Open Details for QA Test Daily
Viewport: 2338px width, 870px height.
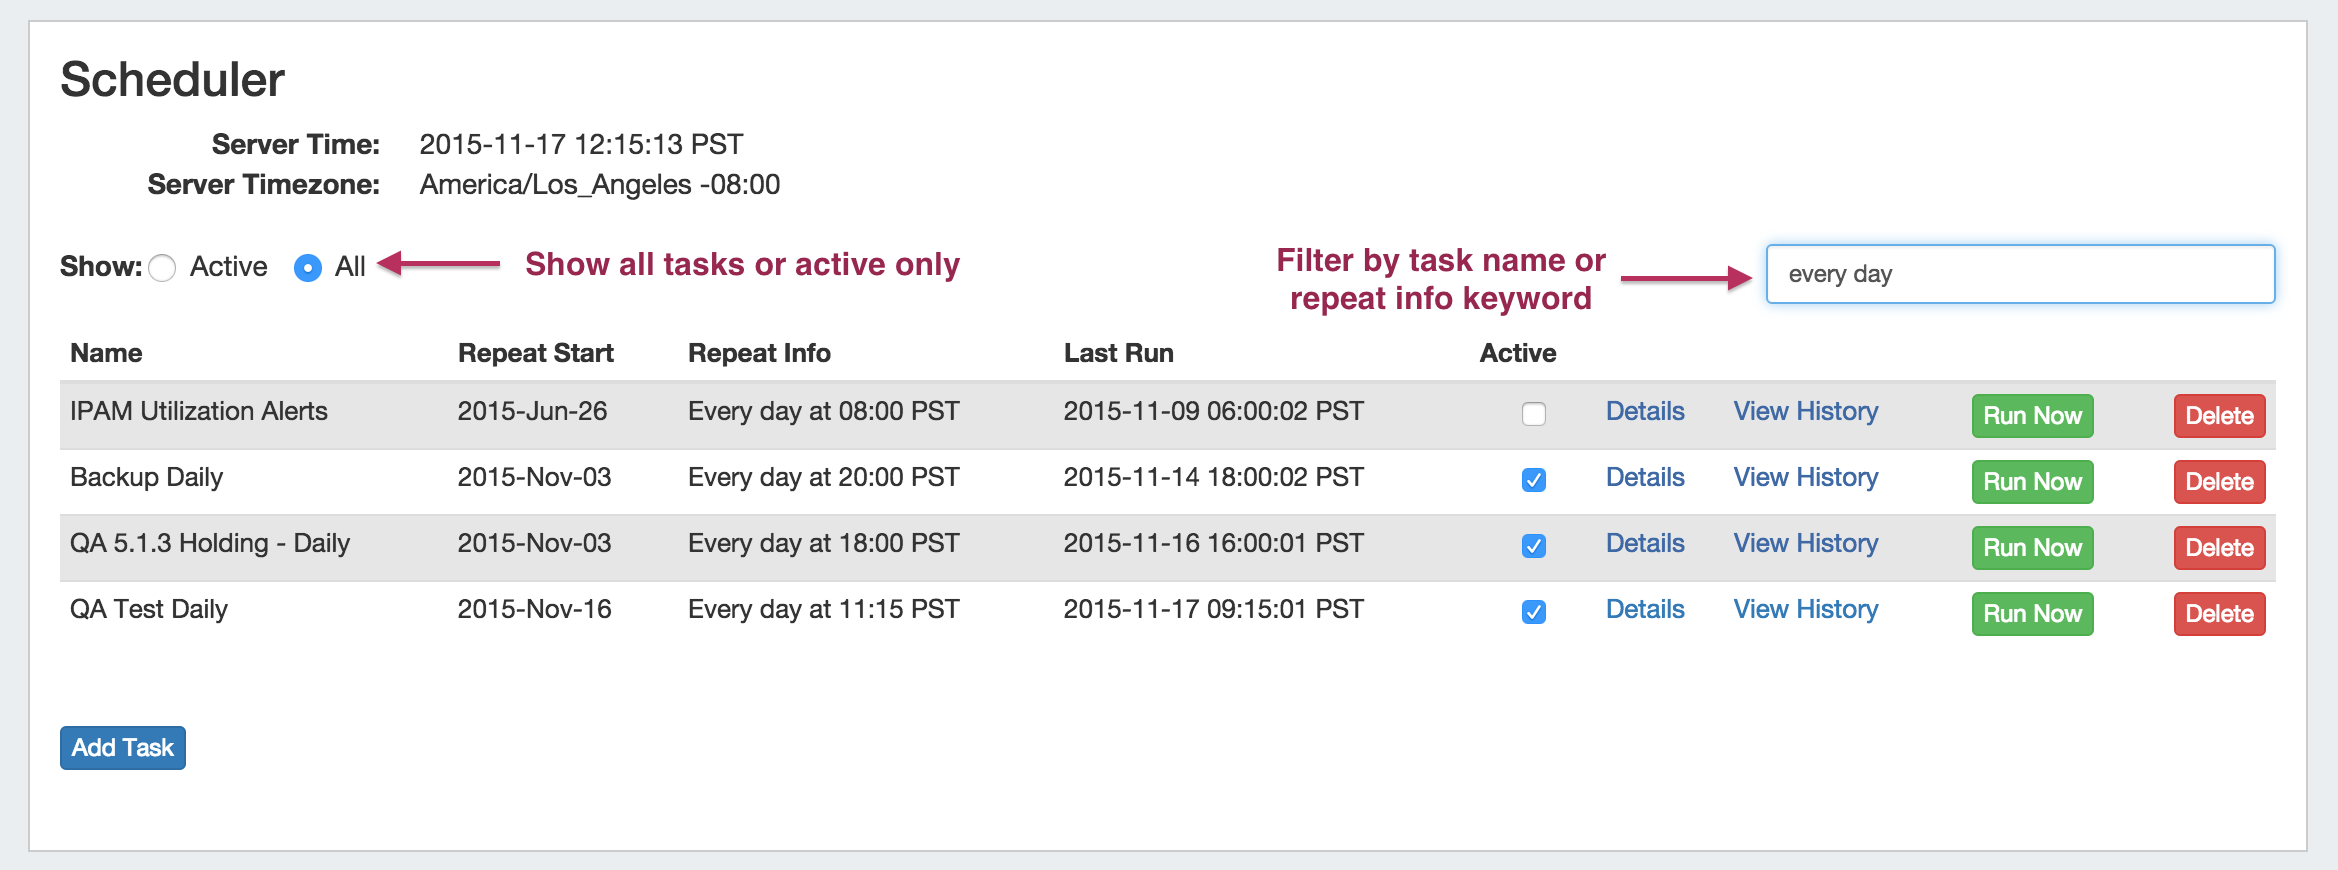point(1645,609)
